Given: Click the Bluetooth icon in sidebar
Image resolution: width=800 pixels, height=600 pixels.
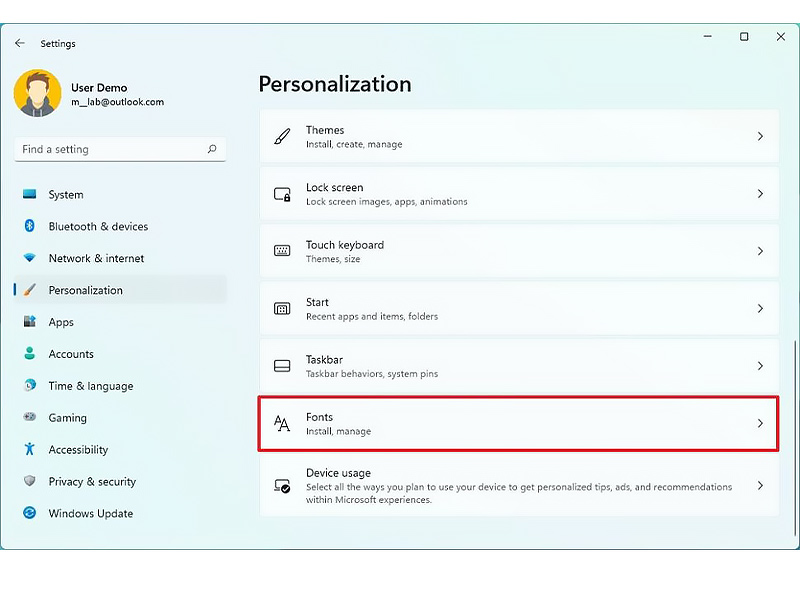Looking at the screenshot, I should pos(30,226).
